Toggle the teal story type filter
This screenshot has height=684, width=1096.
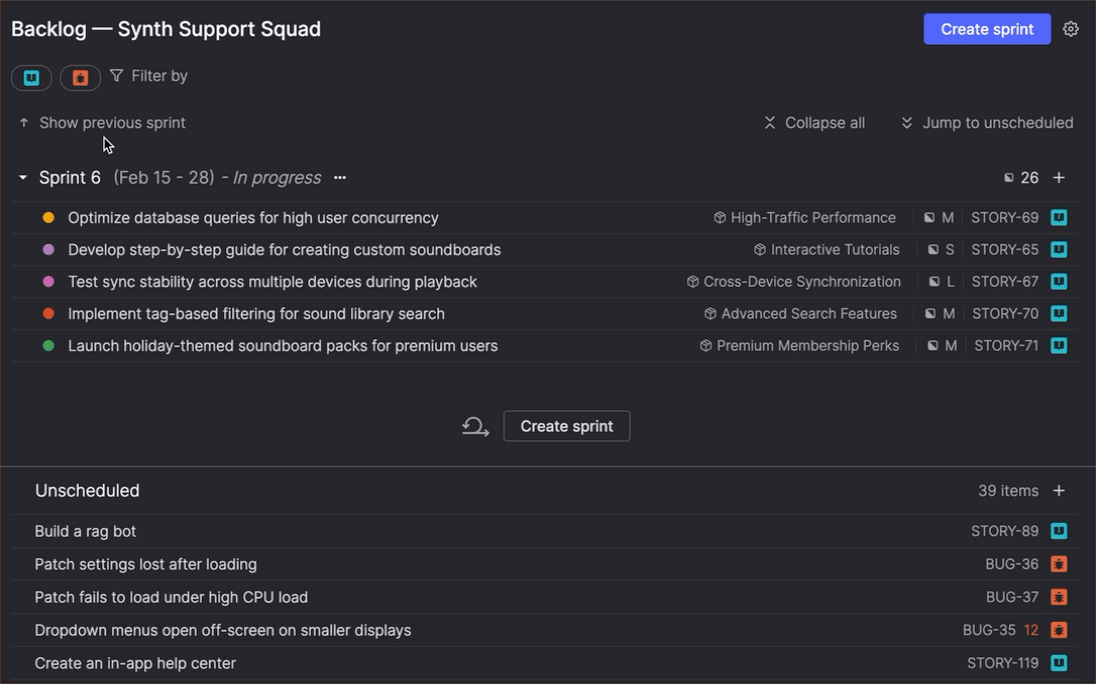click(x=32, y=77)
